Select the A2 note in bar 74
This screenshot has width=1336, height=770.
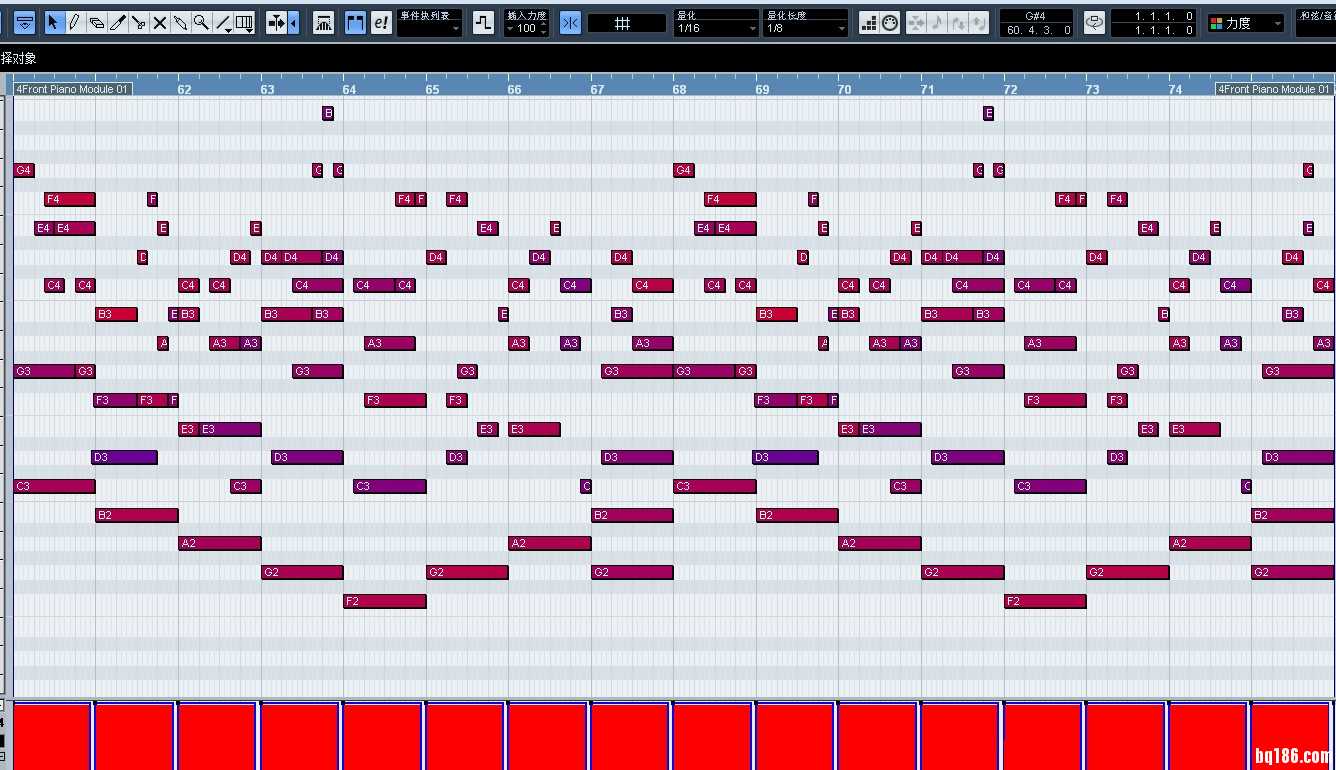point(1210,543)
